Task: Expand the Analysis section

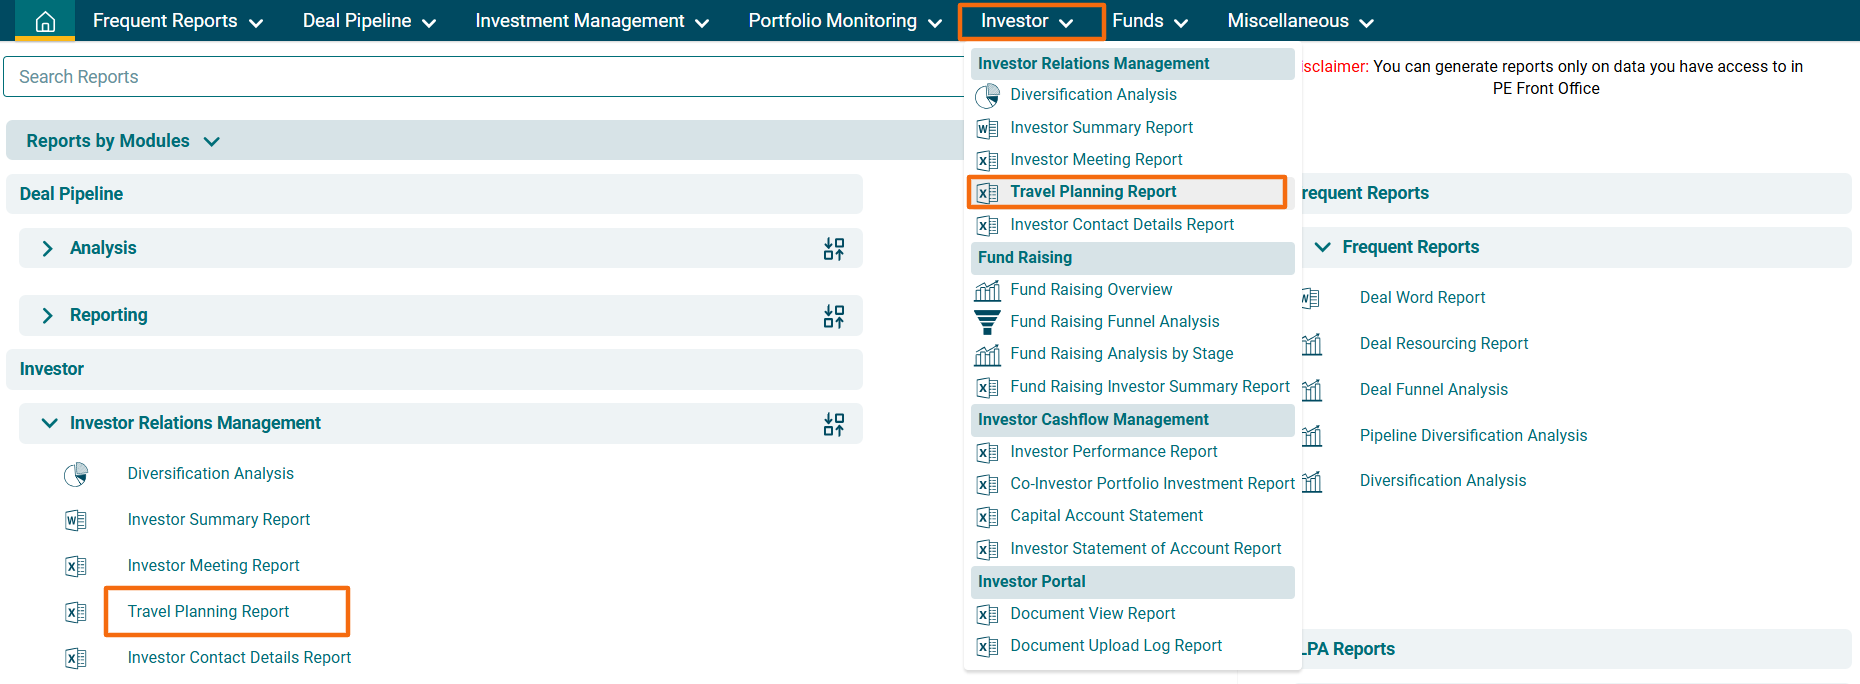Action: 47,249
